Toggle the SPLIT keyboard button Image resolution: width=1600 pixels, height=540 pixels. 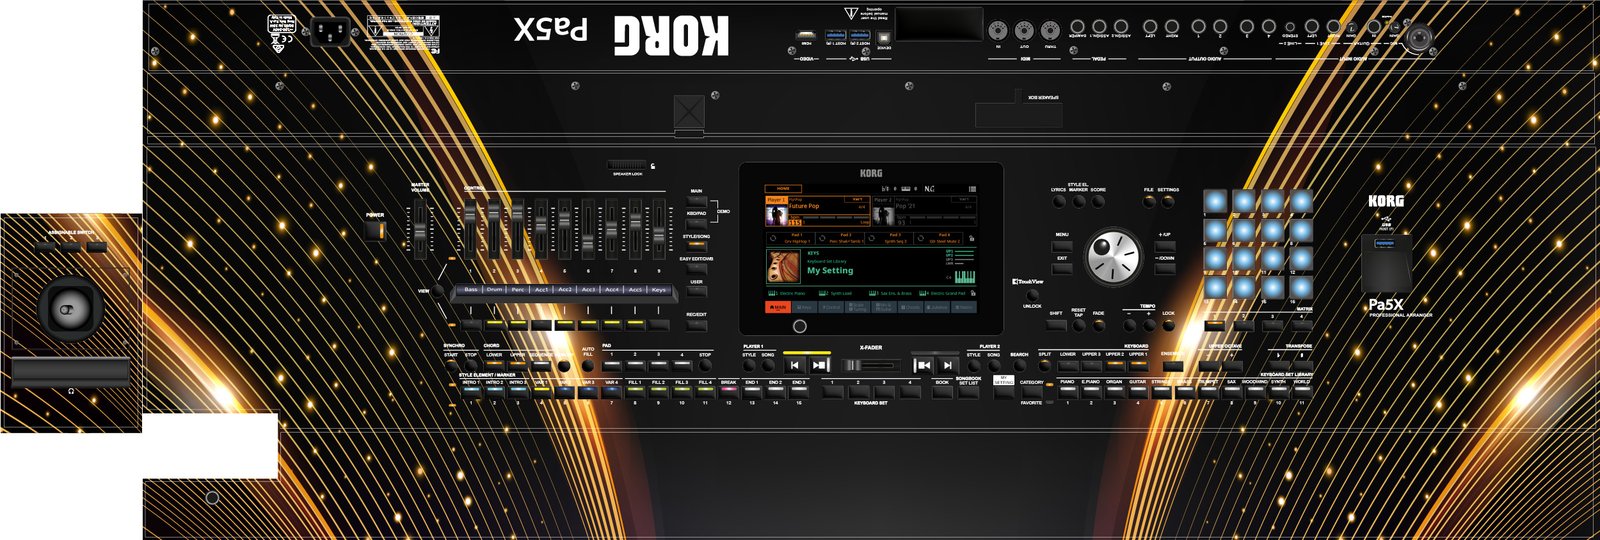click(1044, 365)
